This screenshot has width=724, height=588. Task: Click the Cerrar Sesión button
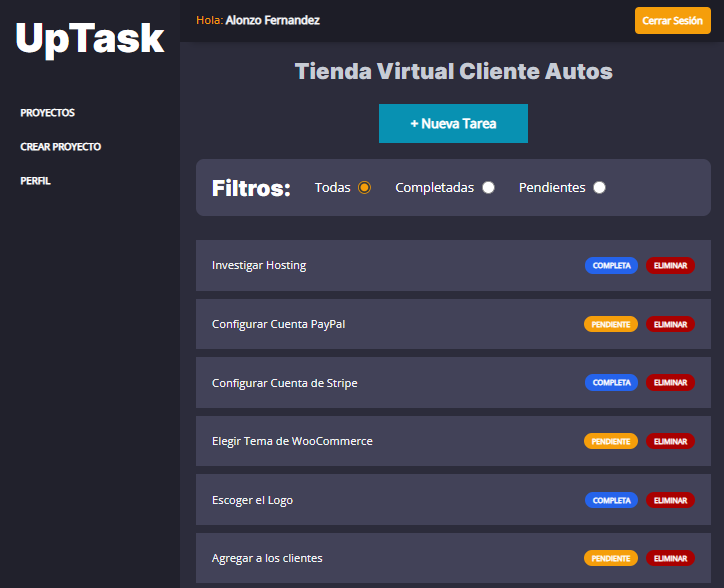click(672, 20)
